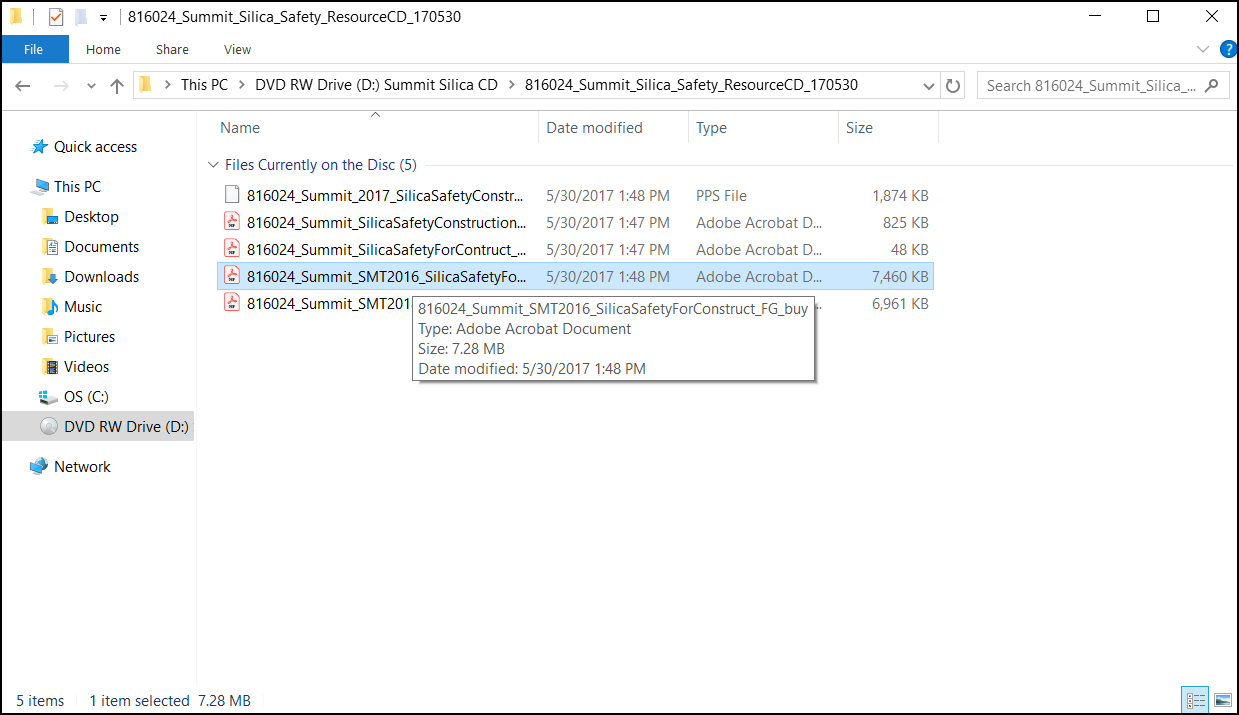Expand the ribbon using the chevron
Screen dimensions: 1239x715
click(1203, 49)
